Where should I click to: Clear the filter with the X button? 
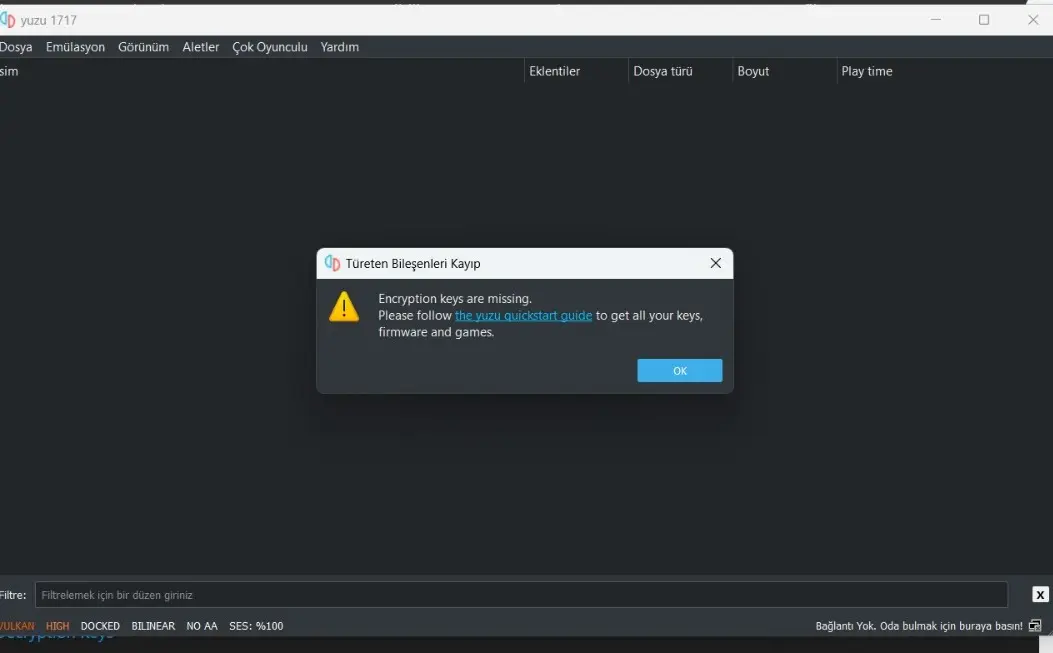tap(1040, 595)
